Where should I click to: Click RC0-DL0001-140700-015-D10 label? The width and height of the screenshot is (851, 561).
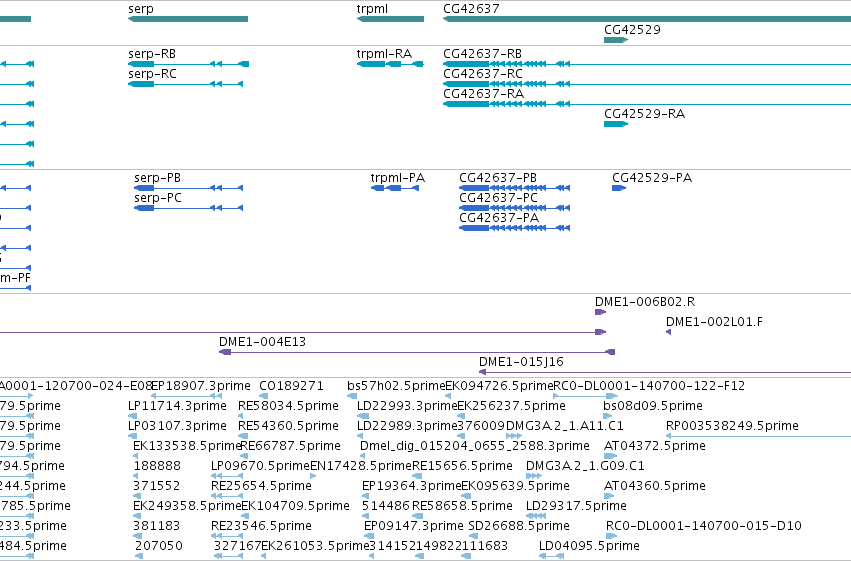pos(703,526)
